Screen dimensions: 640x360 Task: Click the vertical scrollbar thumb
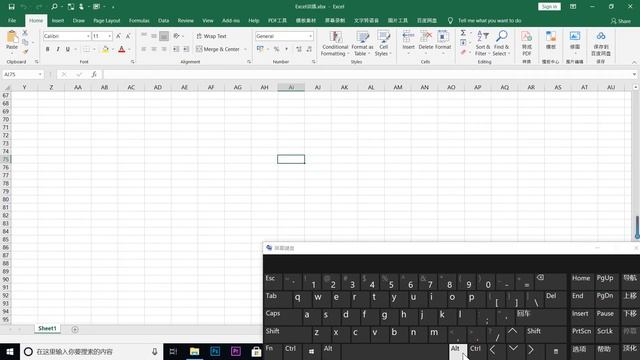point(637,227)
